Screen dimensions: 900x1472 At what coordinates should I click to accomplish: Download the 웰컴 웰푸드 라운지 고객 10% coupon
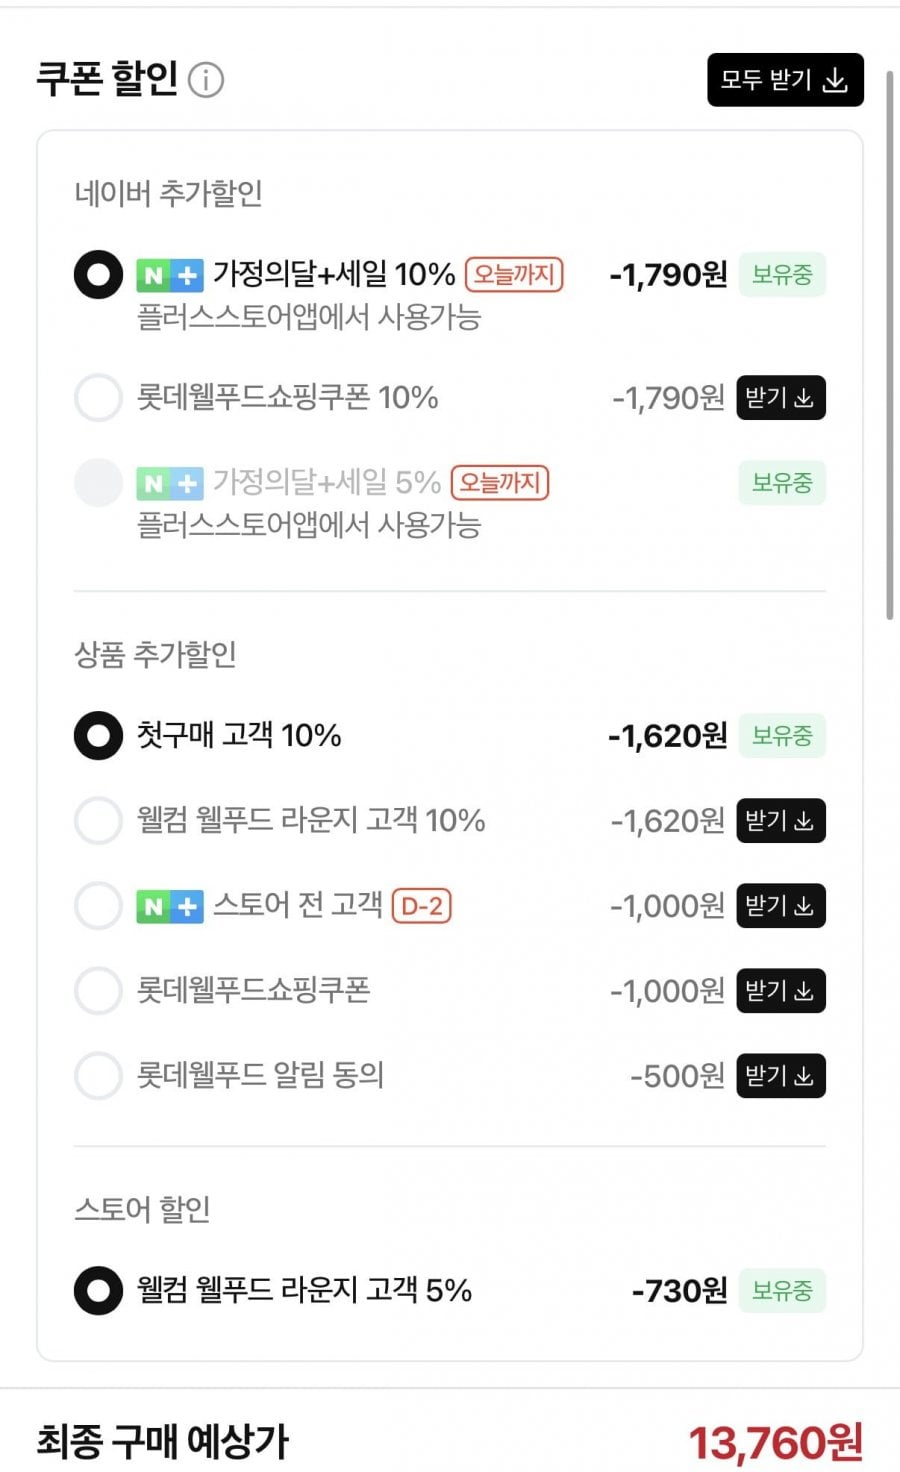(x=780, y=821)
